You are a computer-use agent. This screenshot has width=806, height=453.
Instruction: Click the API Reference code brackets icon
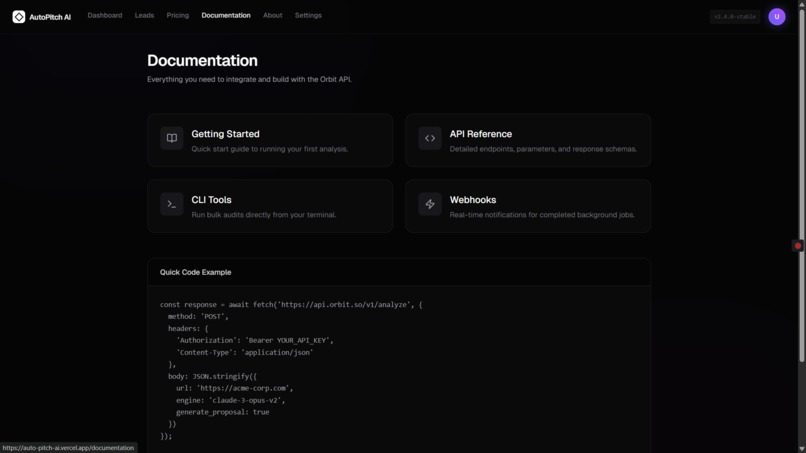click(430, 138)
